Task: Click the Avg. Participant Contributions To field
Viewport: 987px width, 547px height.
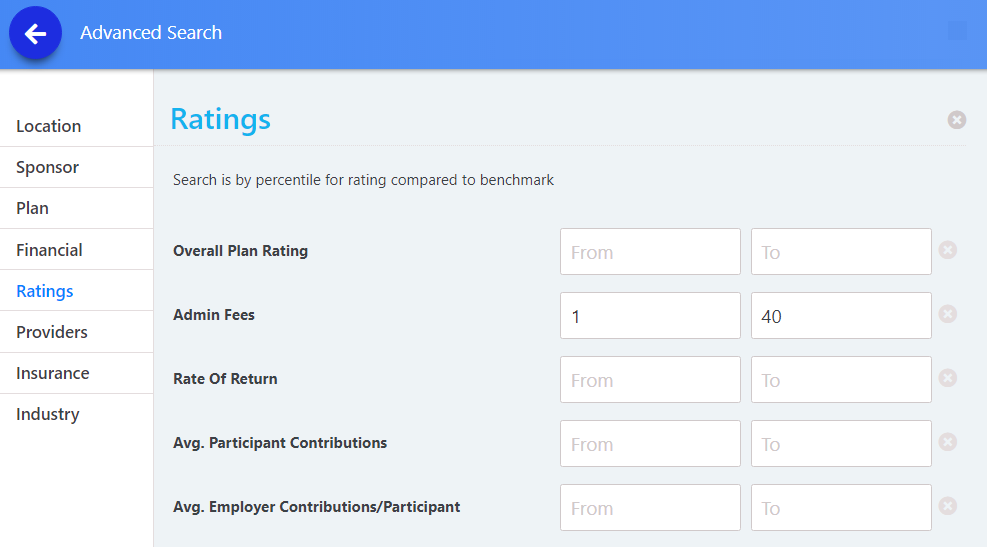Action: [841, 444]
